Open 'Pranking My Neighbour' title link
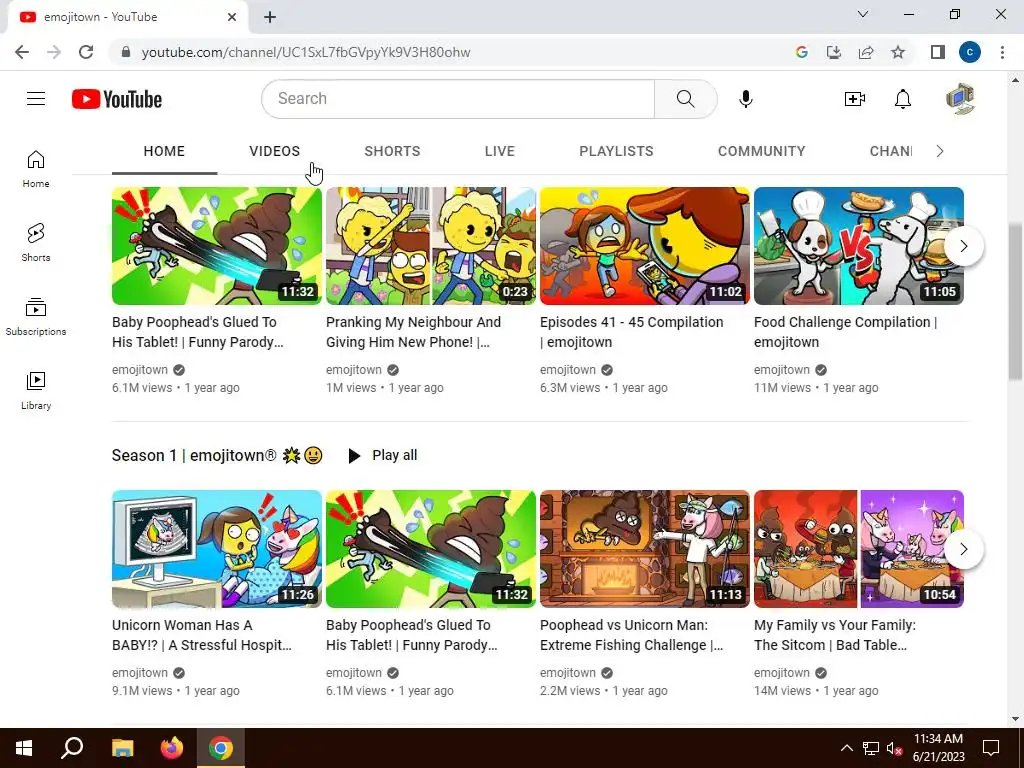Viewport: 1024px width, 768px height. click(x=413, y=332)
